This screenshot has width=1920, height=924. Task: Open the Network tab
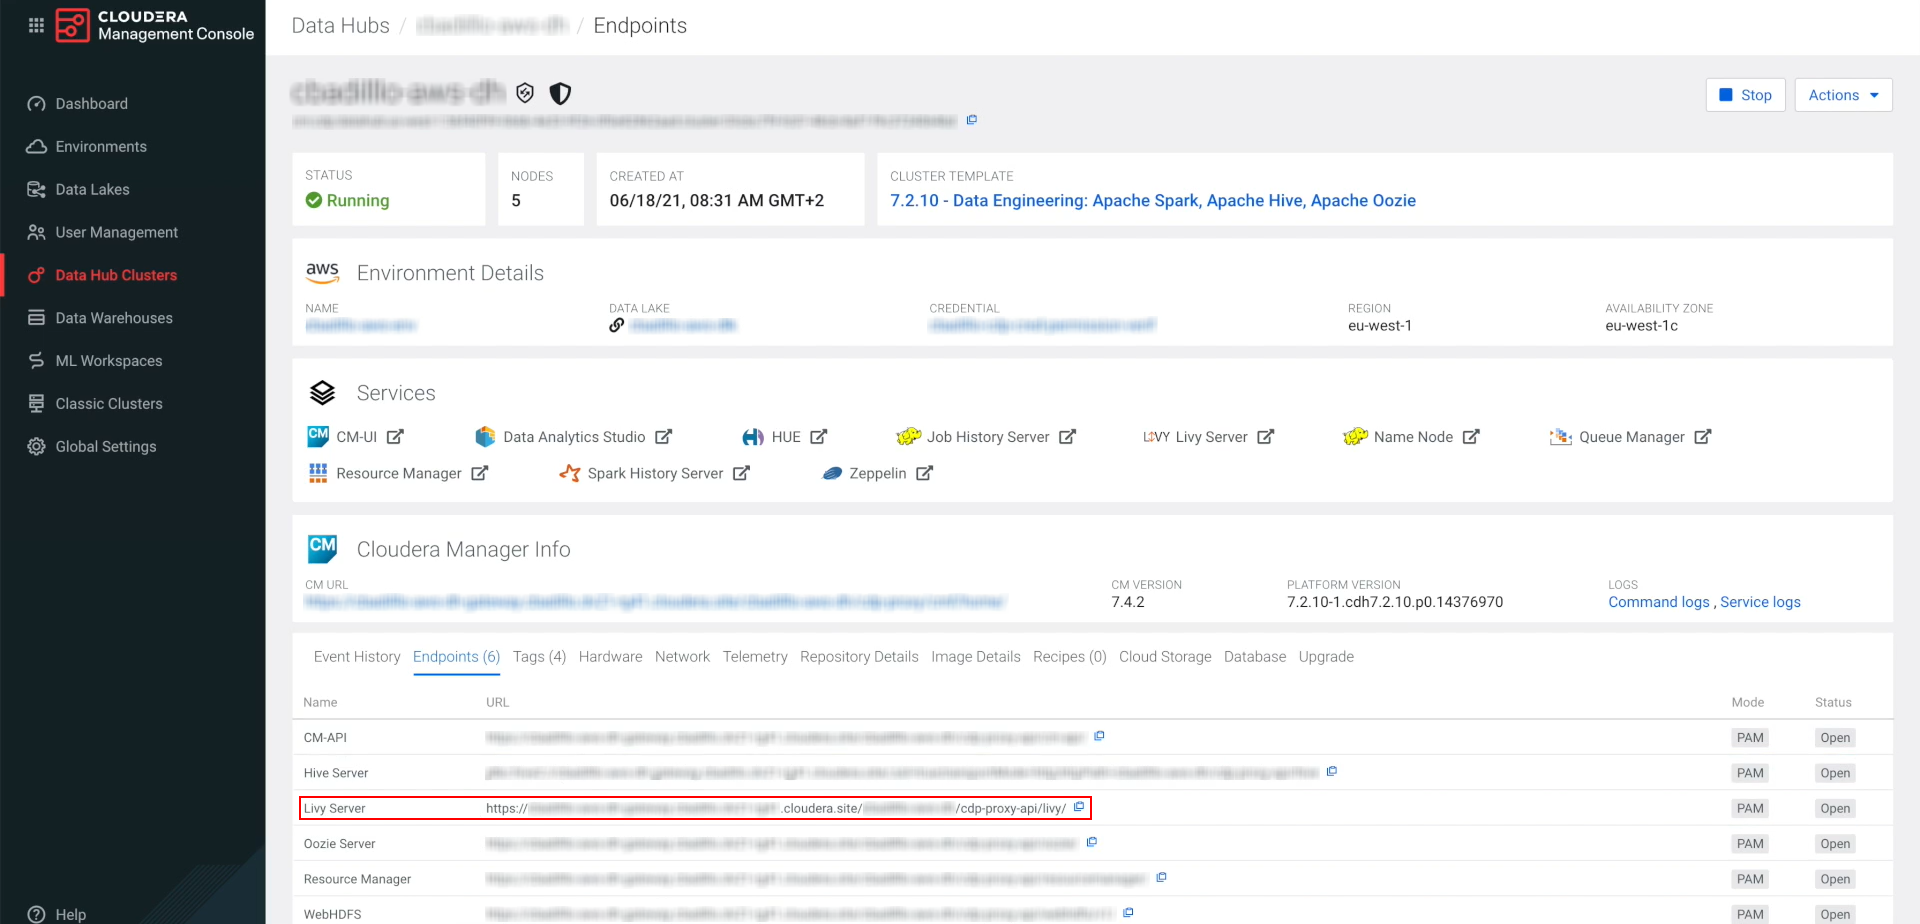point(682,657)
